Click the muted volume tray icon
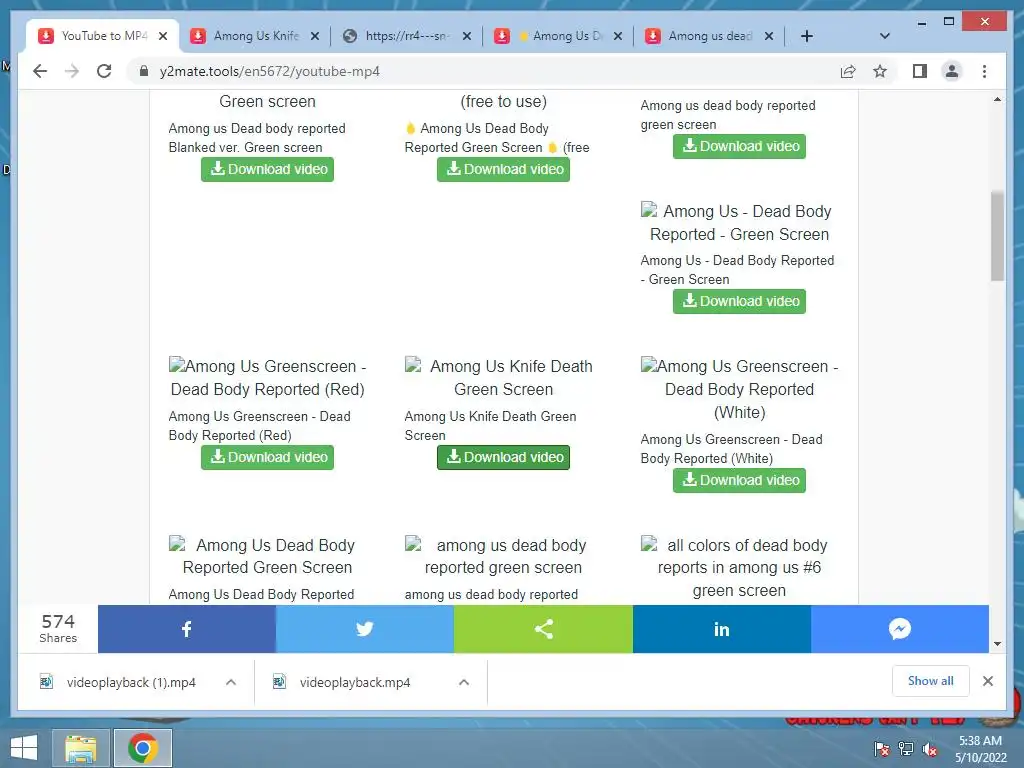 coord(930,749)
